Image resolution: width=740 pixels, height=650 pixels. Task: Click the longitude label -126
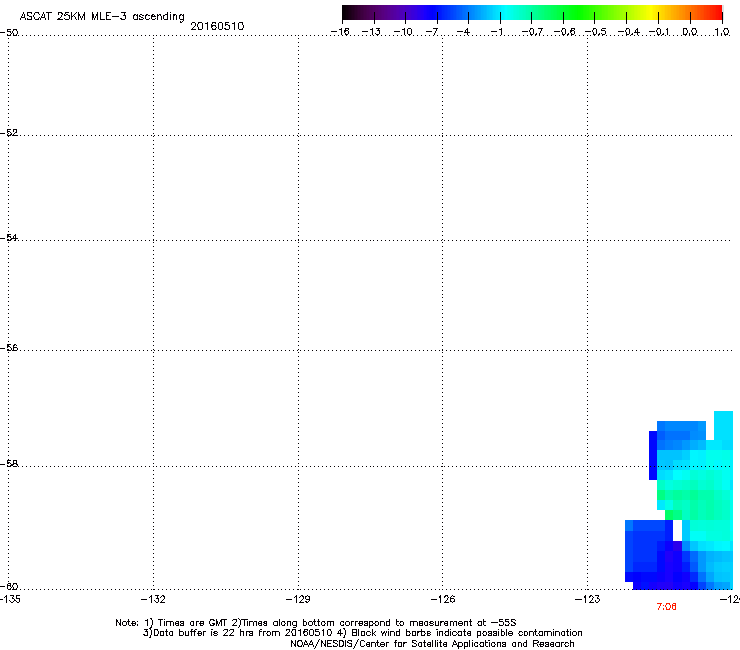point(443,599)
